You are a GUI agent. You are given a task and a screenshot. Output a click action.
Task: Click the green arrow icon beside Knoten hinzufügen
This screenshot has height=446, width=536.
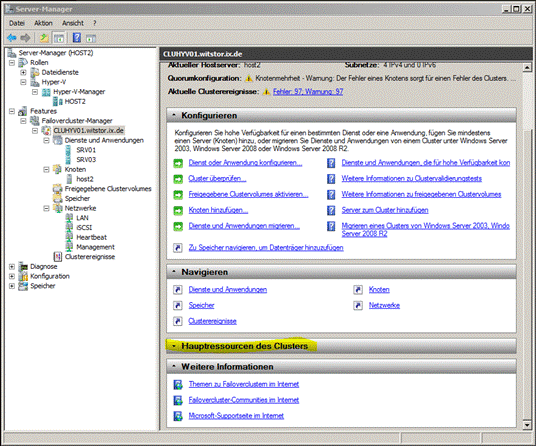pyautogui.click(x=178, y=211)
